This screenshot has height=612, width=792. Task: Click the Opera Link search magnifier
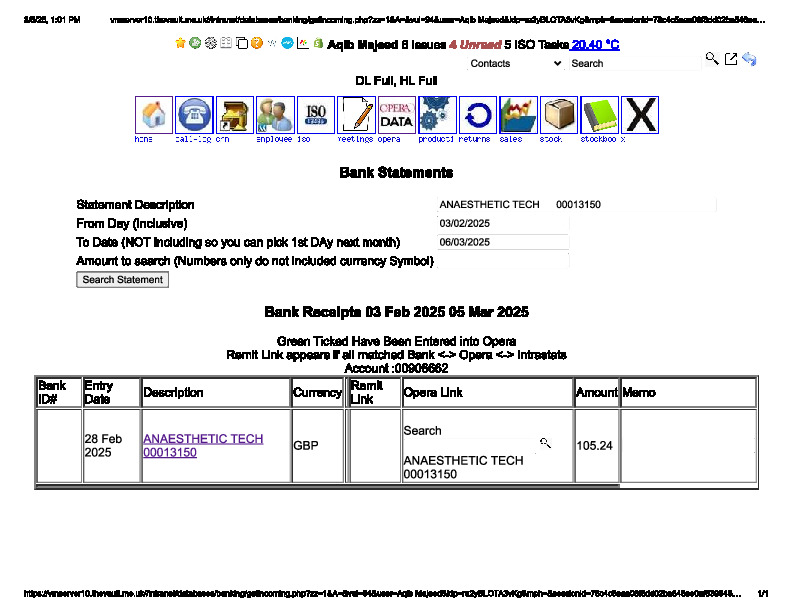click(545, 442)
